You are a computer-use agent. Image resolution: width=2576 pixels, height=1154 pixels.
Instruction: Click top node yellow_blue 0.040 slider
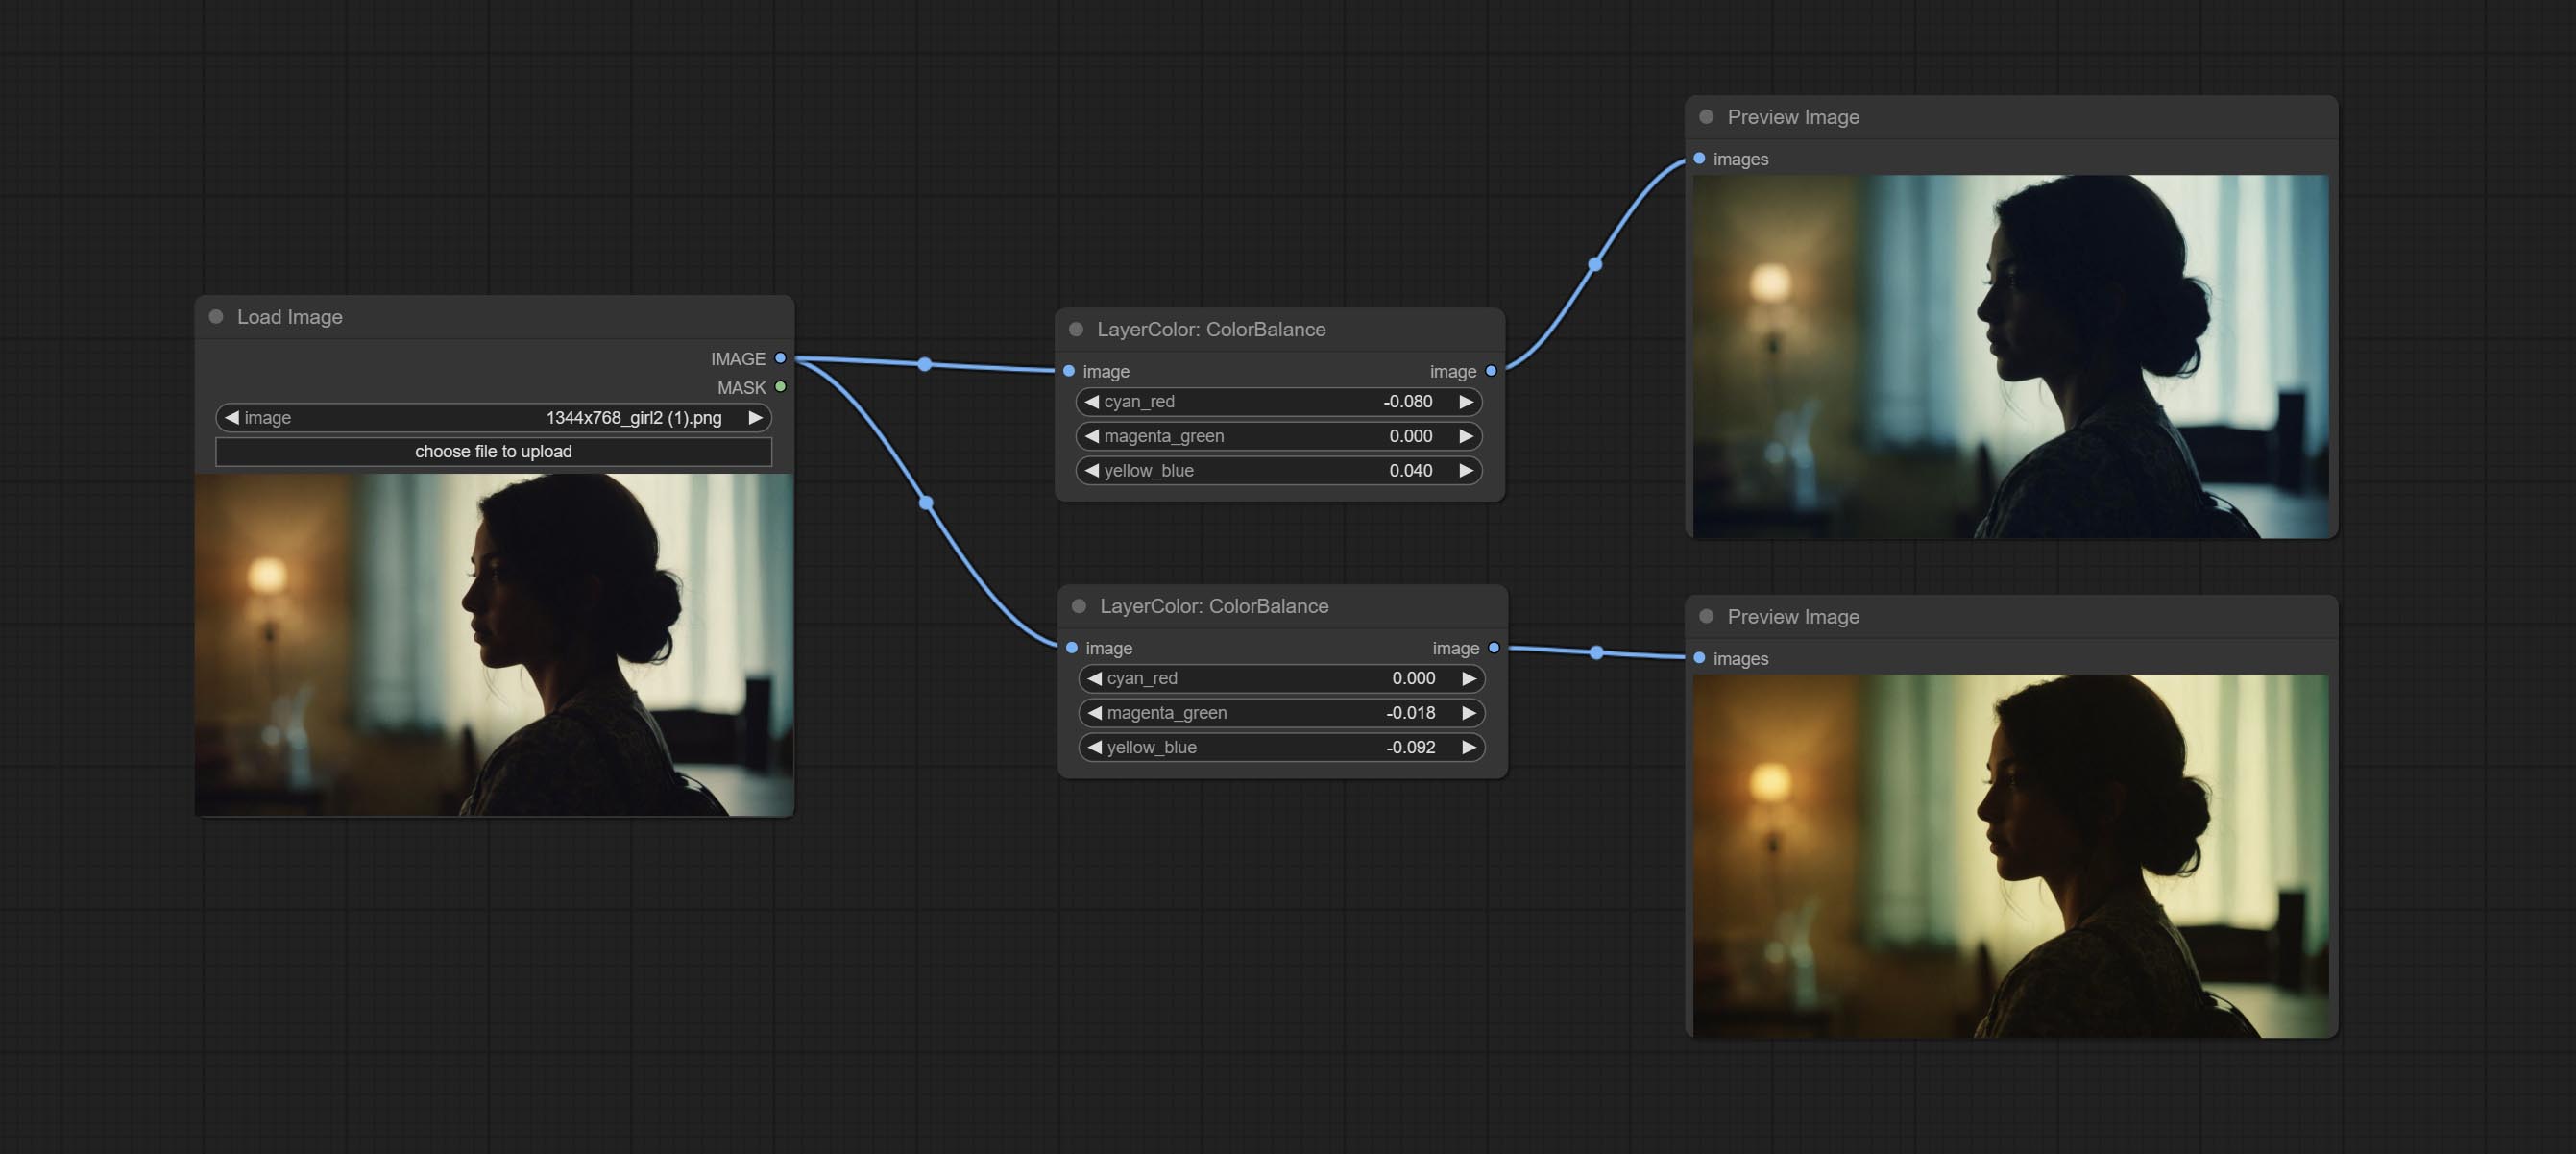[x=1278, y=471]
